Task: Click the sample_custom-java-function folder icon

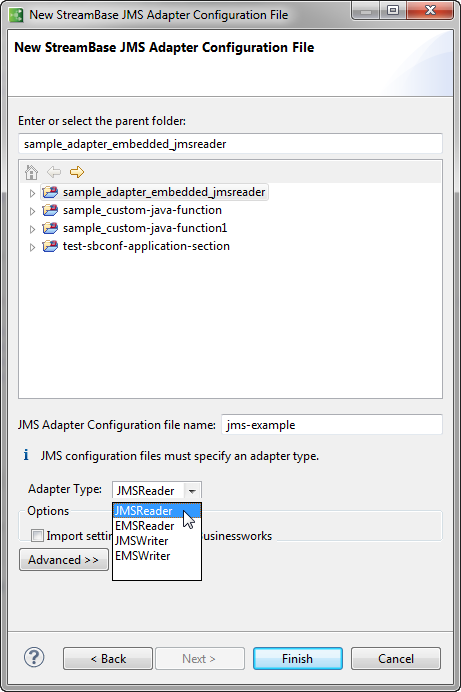Action: click(x=50, y=210)
